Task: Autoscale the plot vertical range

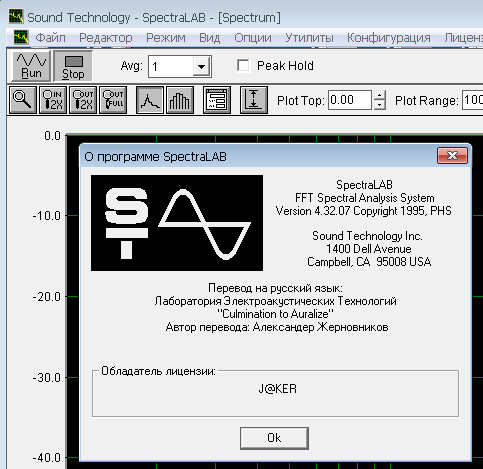Action: tap(254, 100)
